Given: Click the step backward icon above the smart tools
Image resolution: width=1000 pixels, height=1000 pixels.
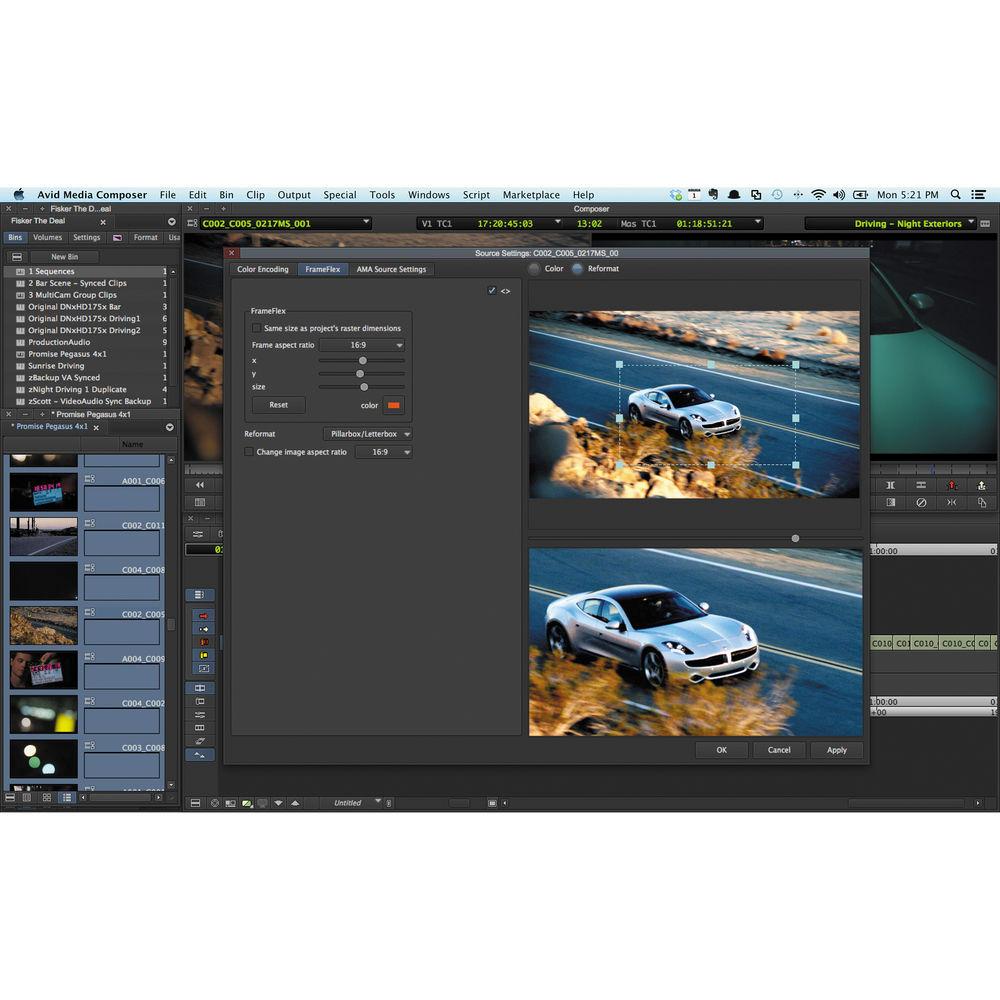Looking at the screenshot, I should tap(200, 484).
